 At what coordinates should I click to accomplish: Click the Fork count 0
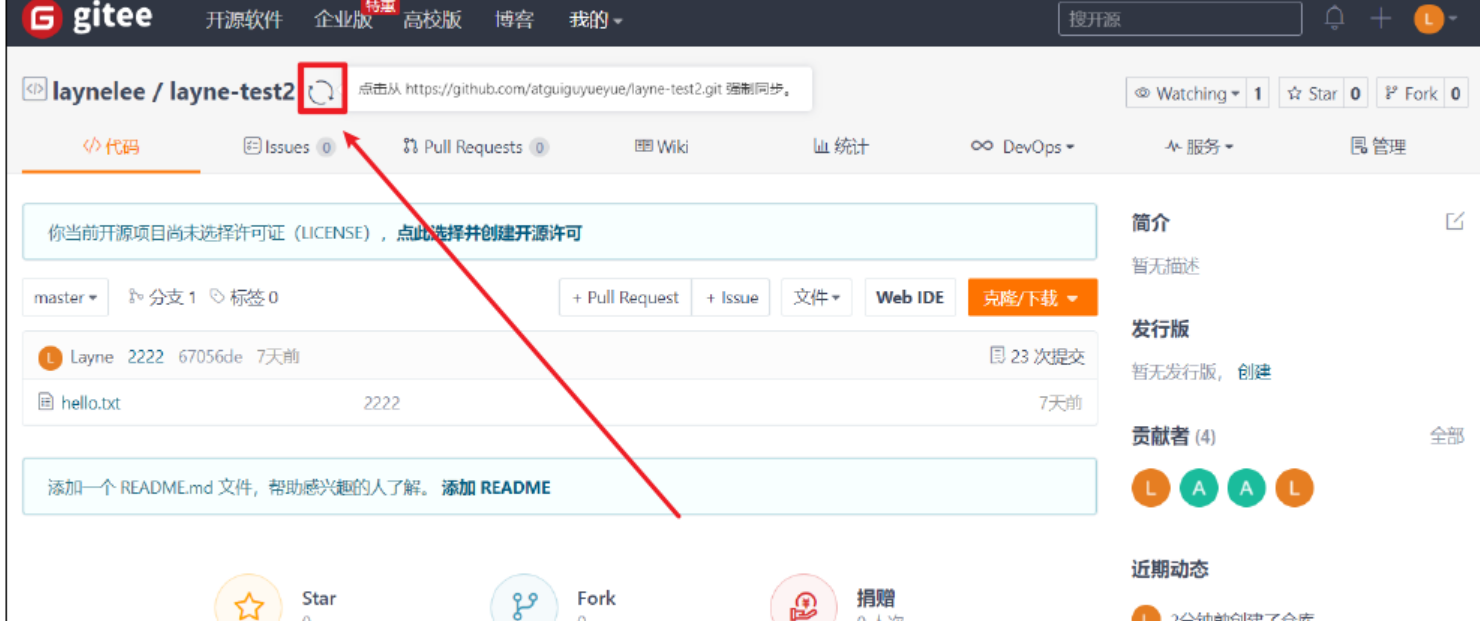pos(1455,94)
